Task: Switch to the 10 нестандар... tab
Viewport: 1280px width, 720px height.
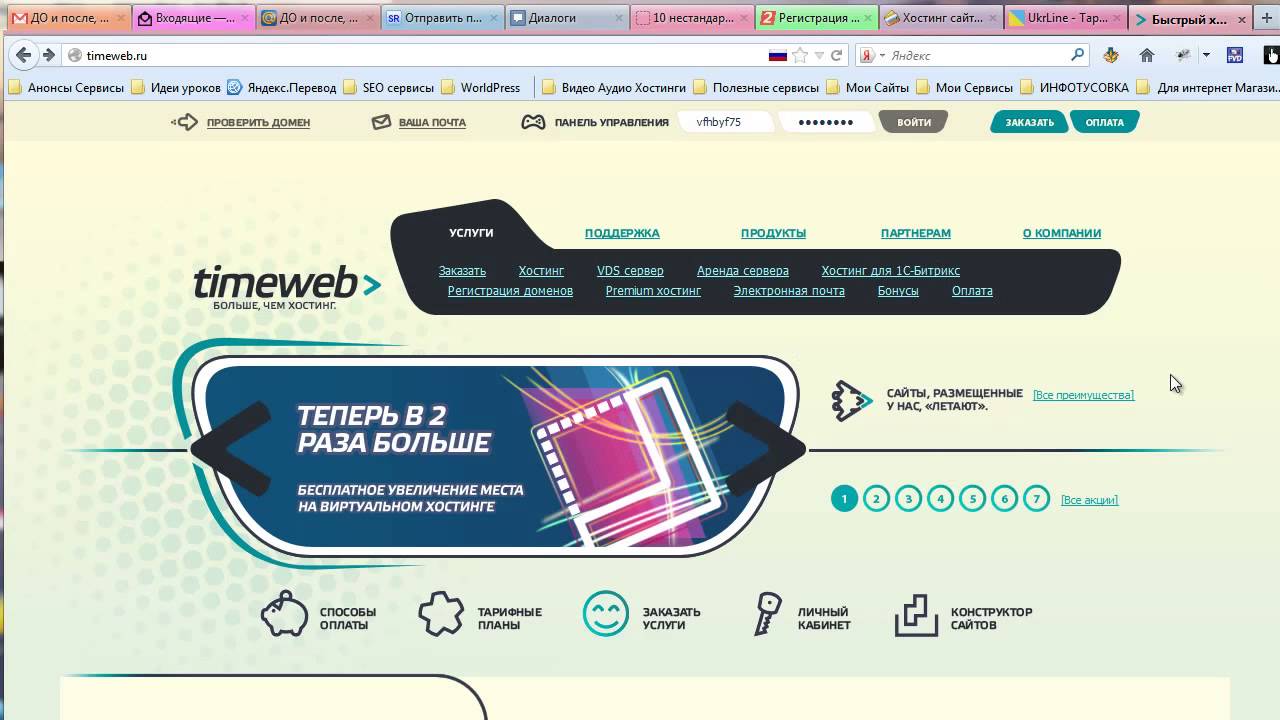Action: [x=692, y=18]
